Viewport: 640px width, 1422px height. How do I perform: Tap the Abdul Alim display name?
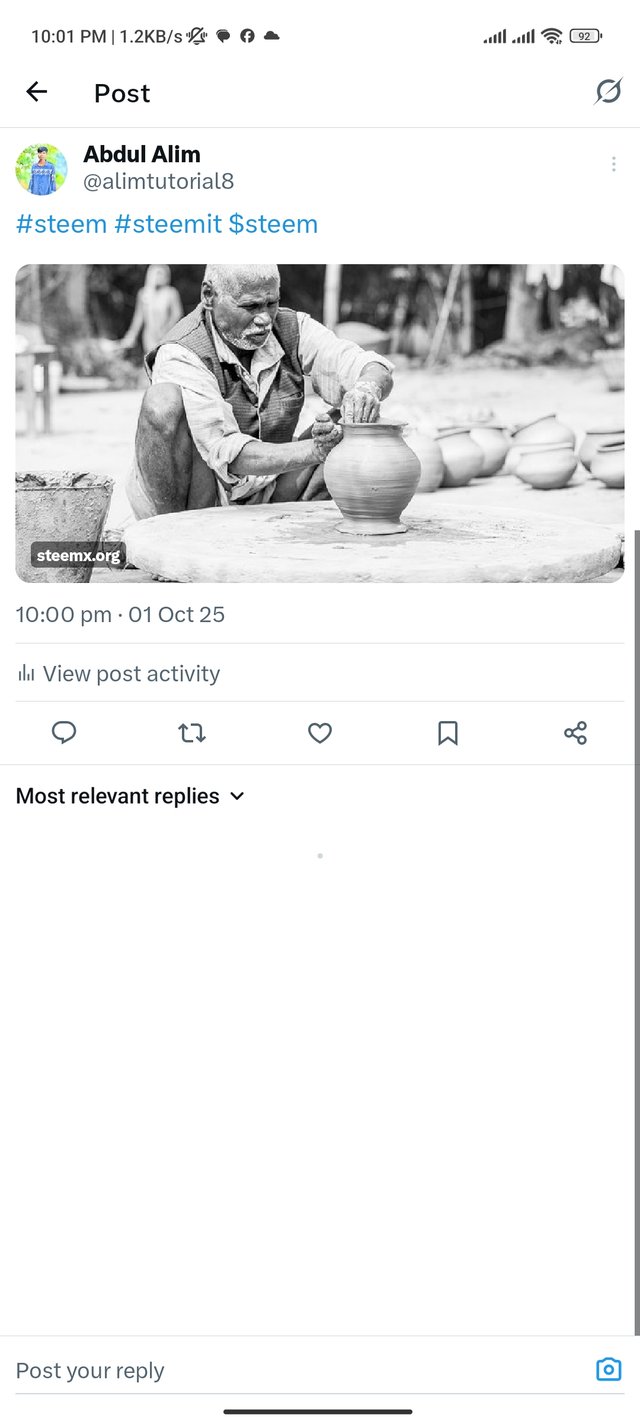pyautogui.click(x=142, y=154)
